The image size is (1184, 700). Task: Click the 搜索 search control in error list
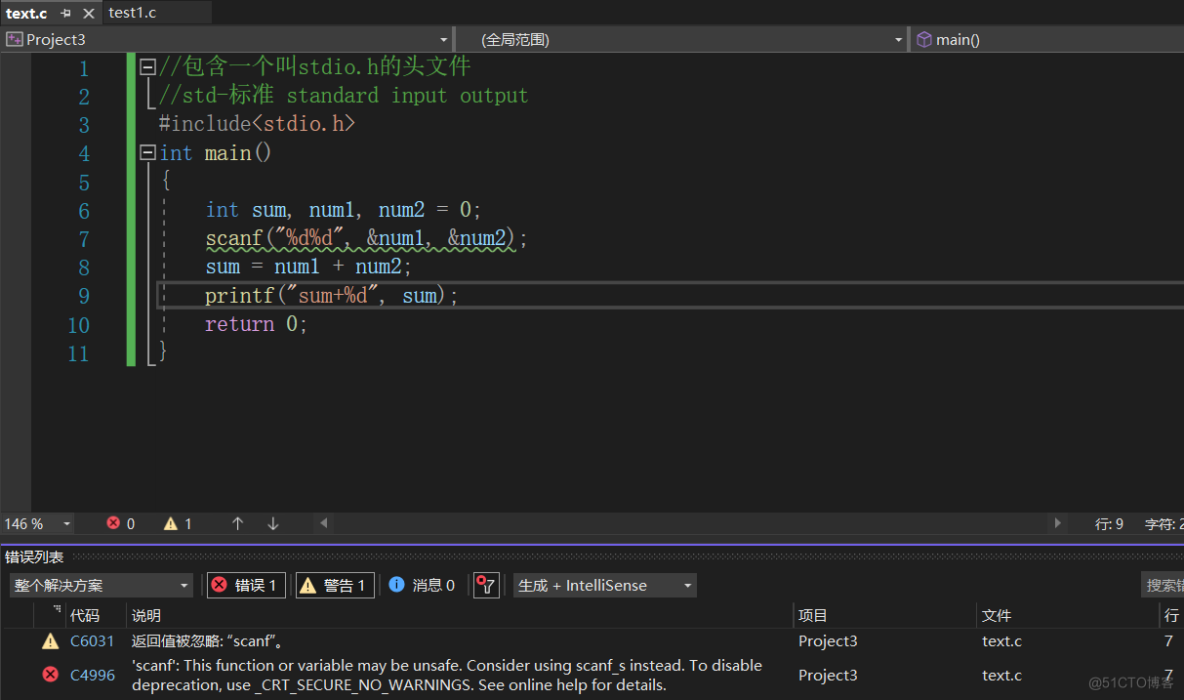1163,585
